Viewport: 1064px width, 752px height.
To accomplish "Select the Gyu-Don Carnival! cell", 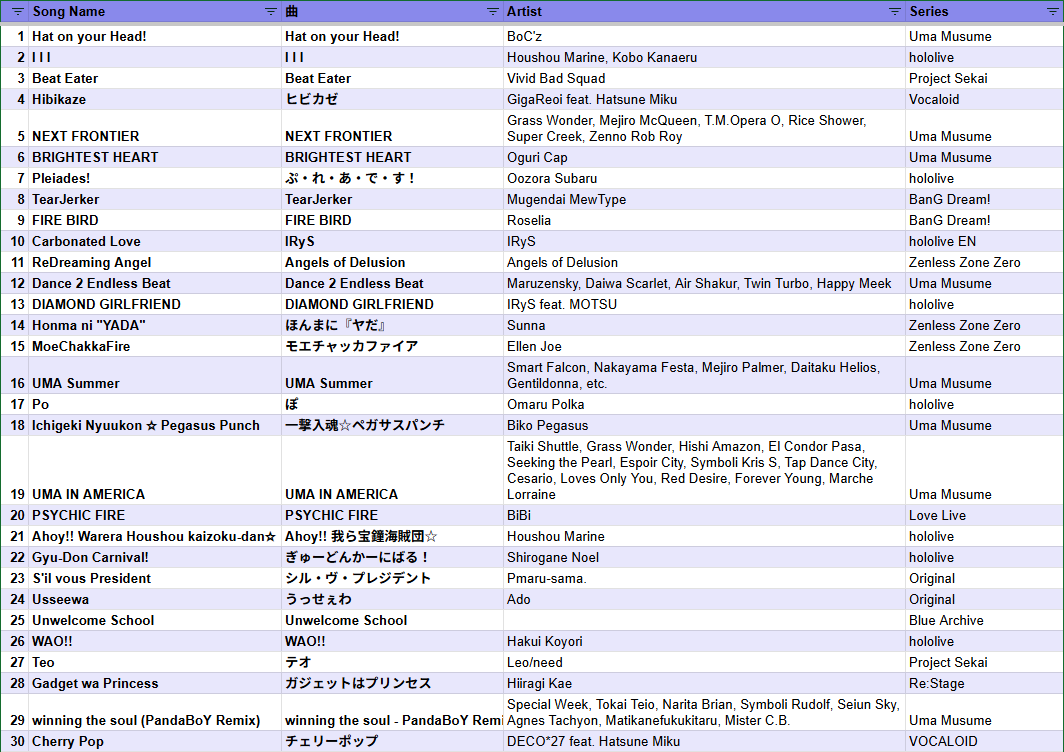I will click(155, 558).
